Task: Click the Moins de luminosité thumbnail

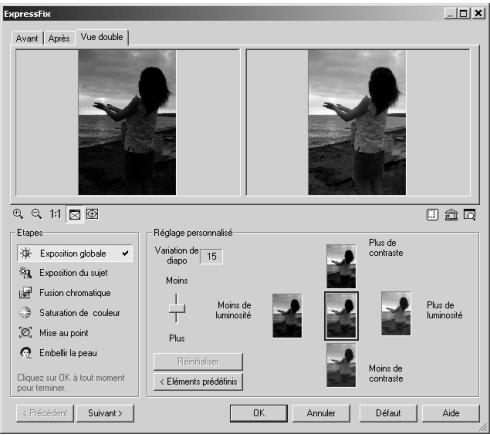Action: pyautogui.click(x=287, y=315)
